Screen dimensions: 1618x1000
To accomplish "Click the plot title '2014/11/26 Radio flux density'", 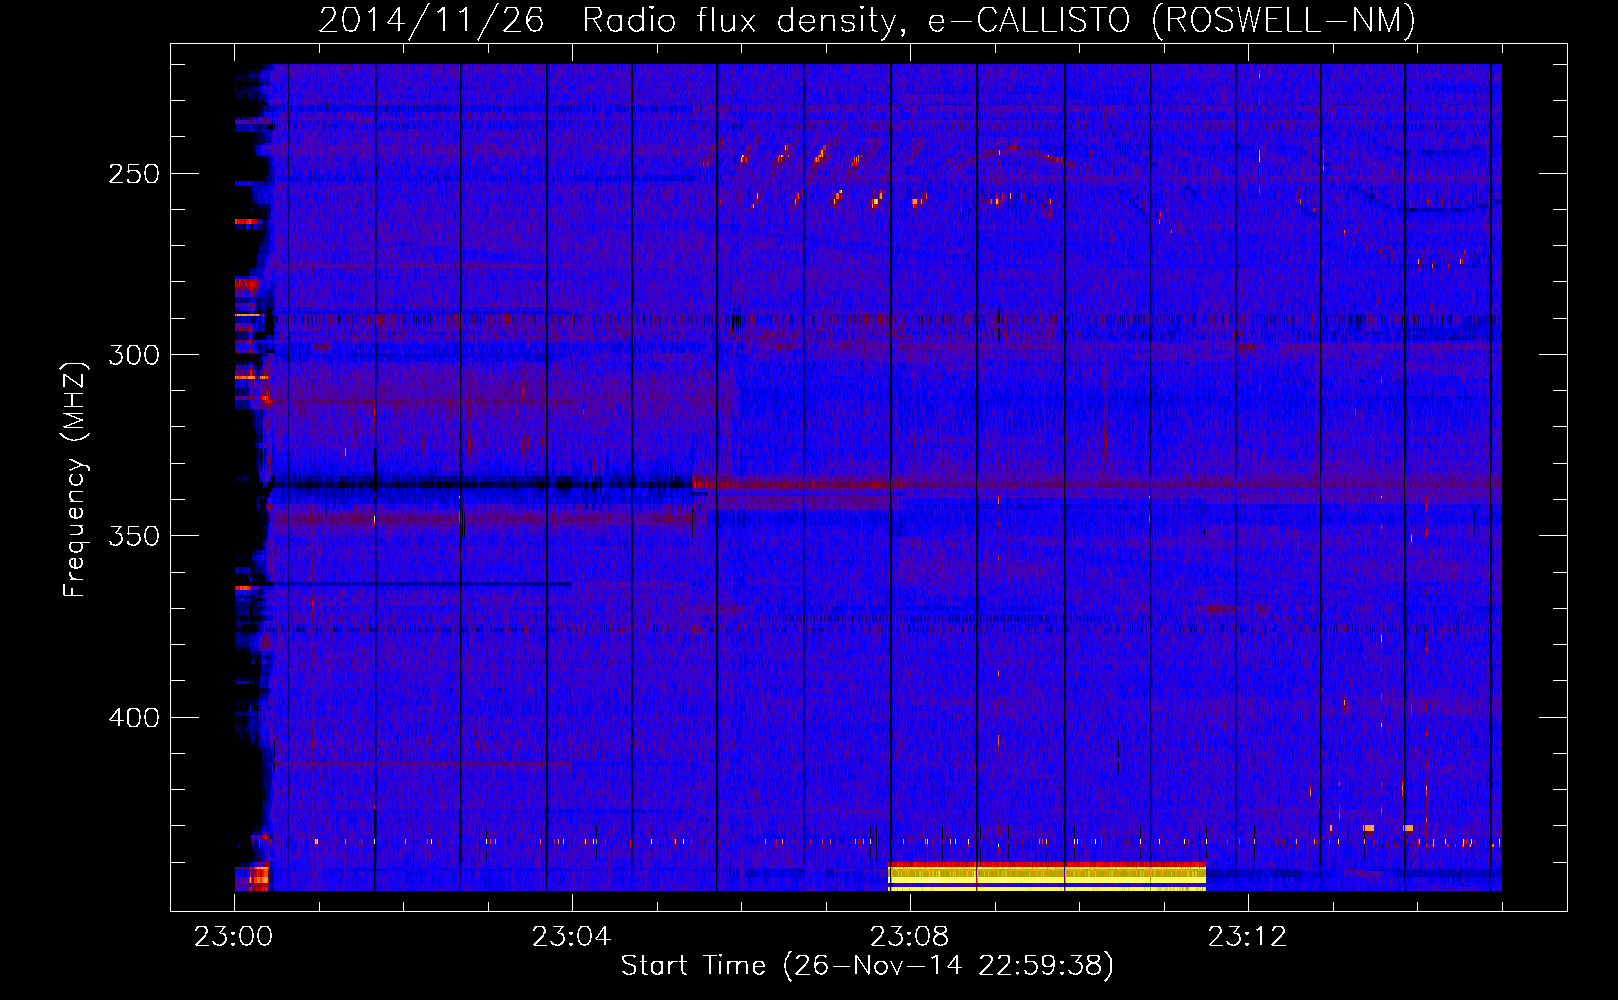I will tap(867, 20).
